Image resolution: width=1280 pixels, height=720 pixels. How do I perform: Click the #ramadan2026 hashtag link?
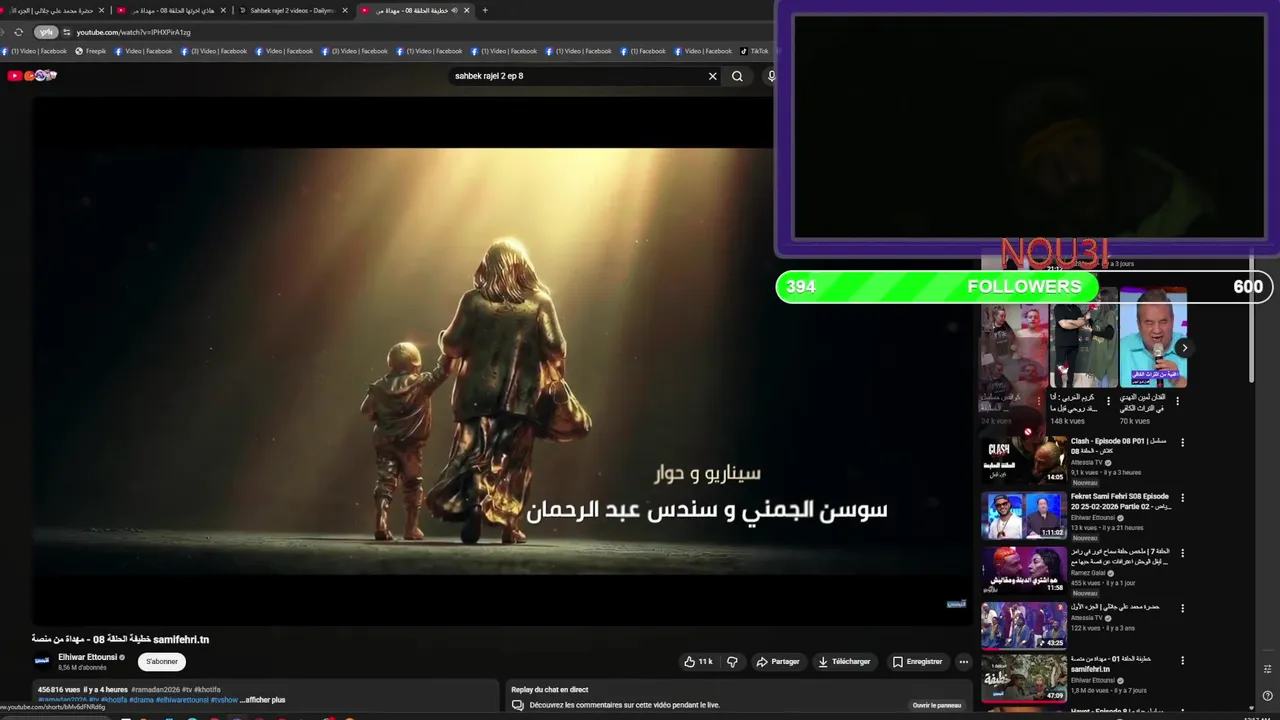coord(155,690)
